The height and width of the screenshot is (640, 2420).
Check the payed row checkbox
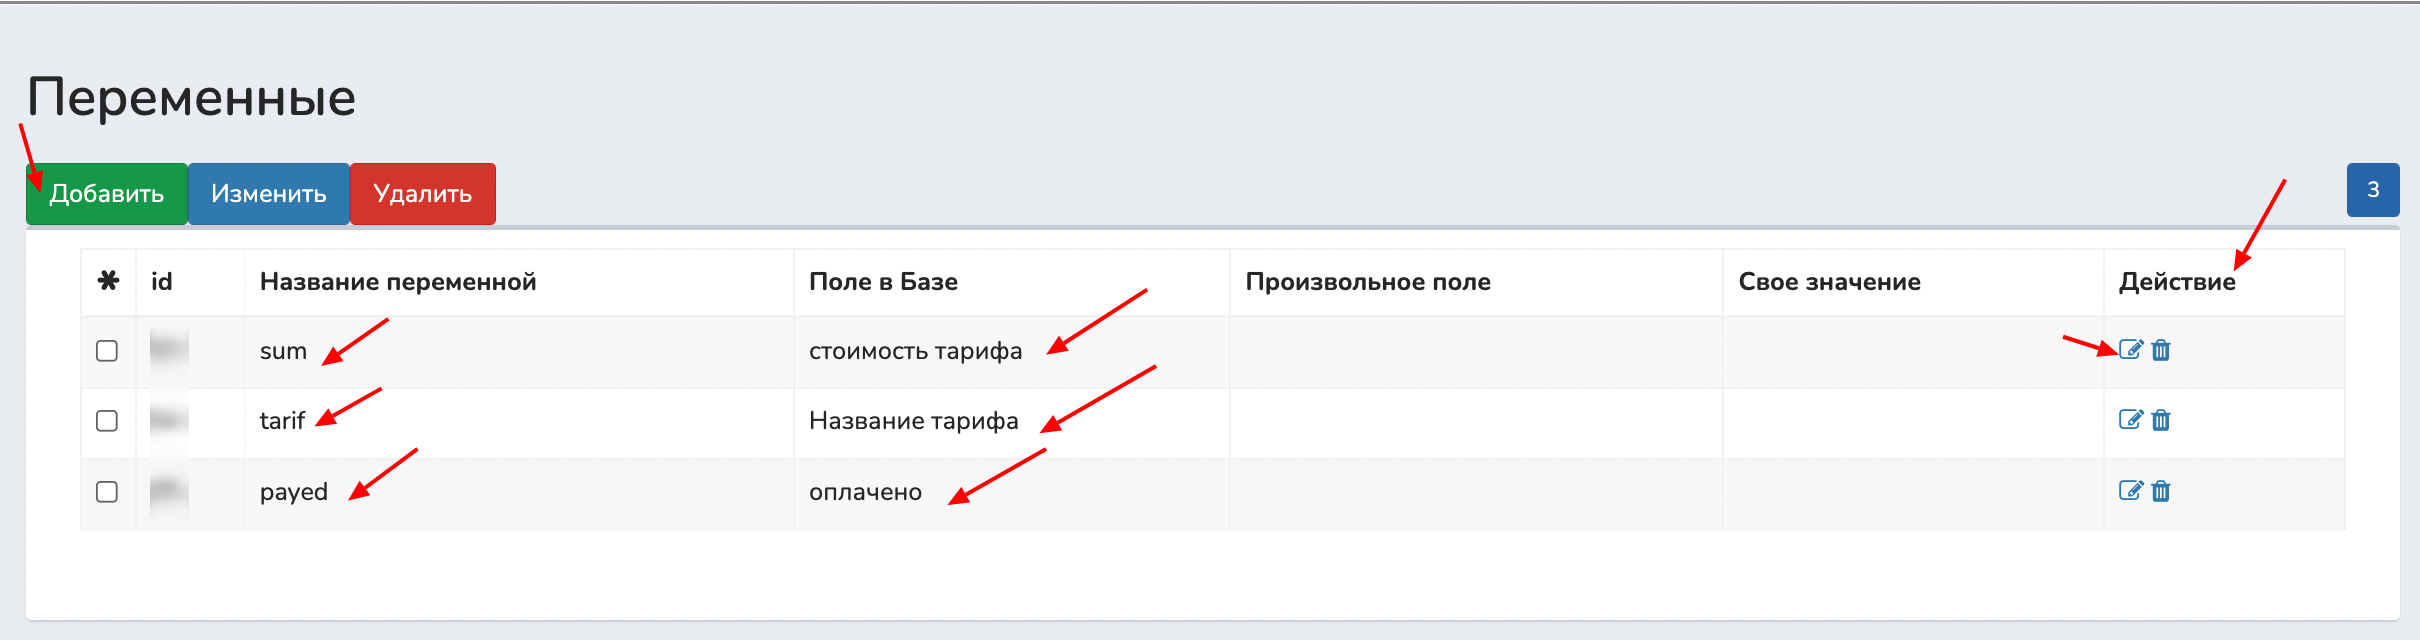point(107,492)
